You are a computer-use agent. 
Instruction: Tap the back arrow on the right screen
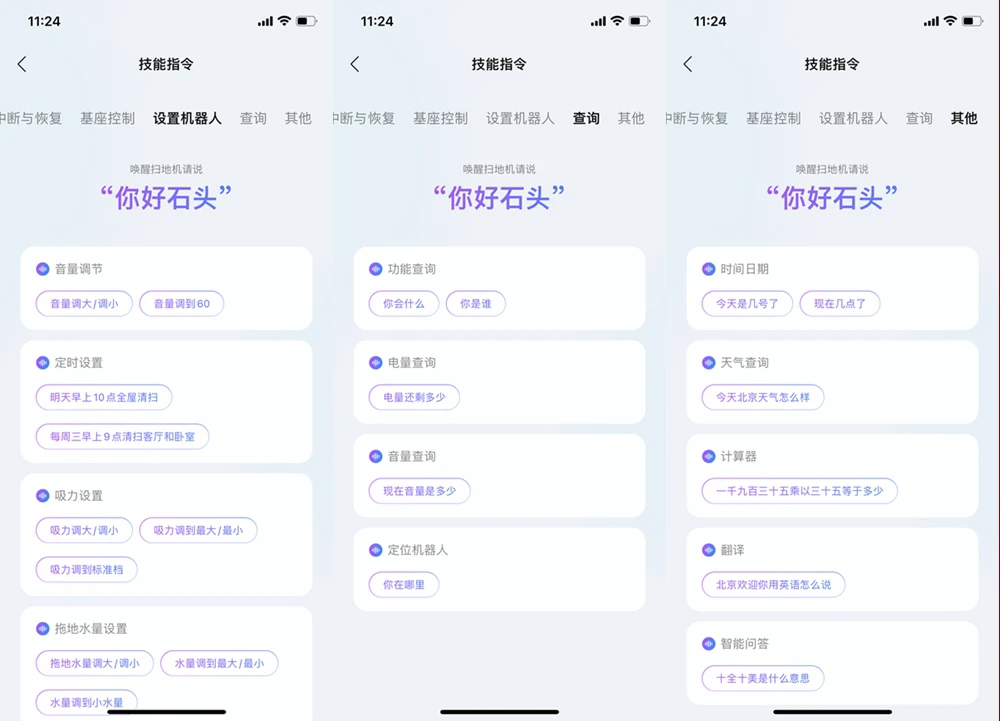coord(688,64)
